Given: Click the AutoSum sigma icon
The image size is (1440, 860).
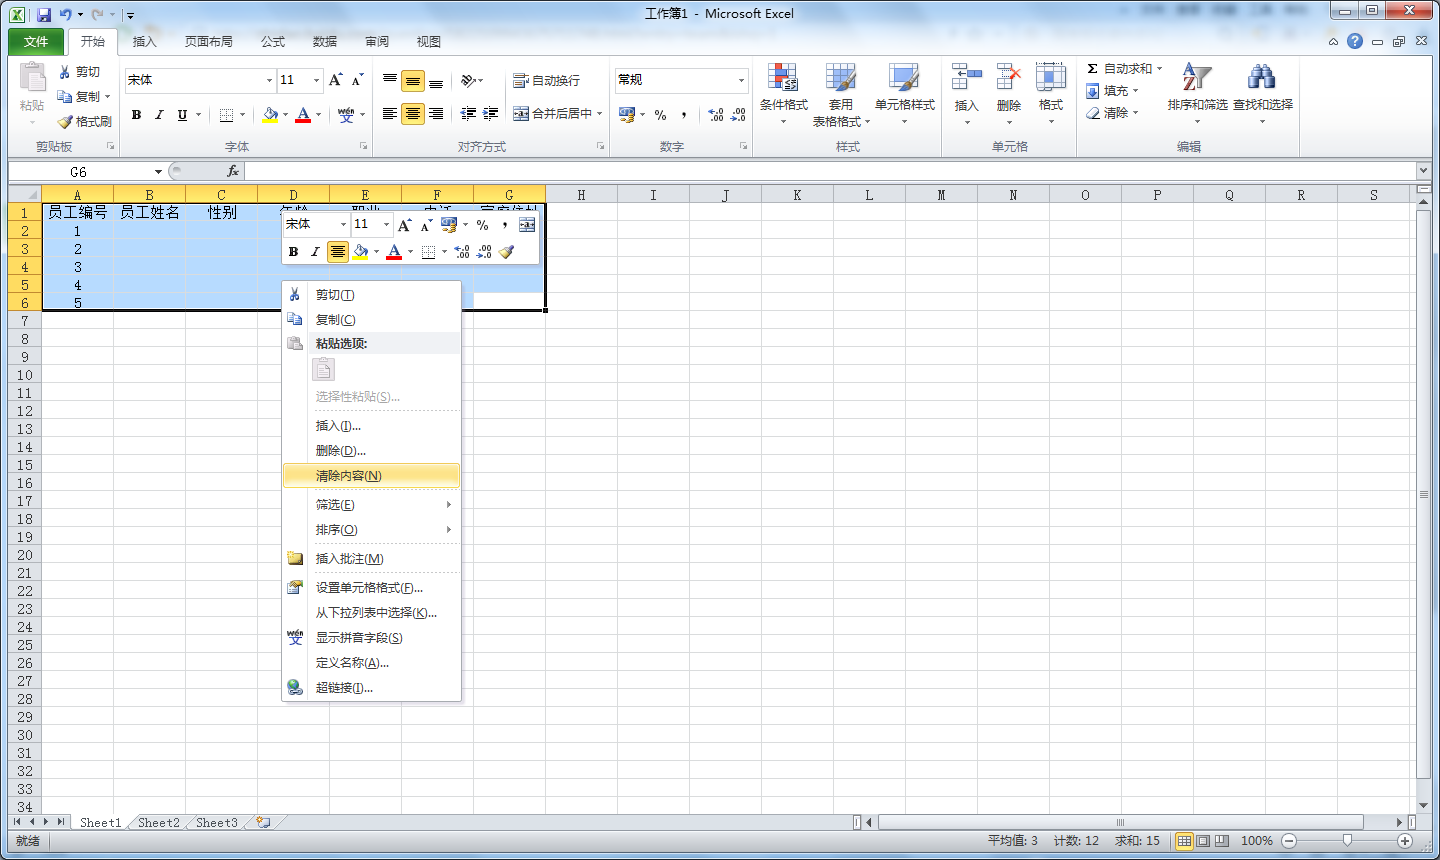Looking at the screenshot, I should pyautogui.click(x=1093, y=69).
